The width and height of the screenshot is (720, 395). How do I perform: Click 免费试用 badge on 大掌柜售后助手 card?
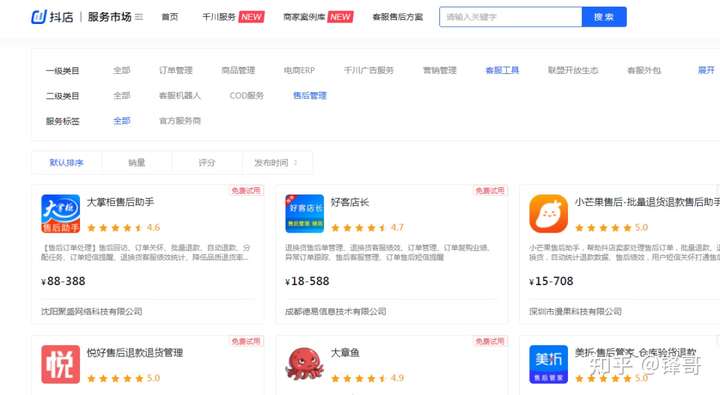pyautogui.click(x=246, y=190)
